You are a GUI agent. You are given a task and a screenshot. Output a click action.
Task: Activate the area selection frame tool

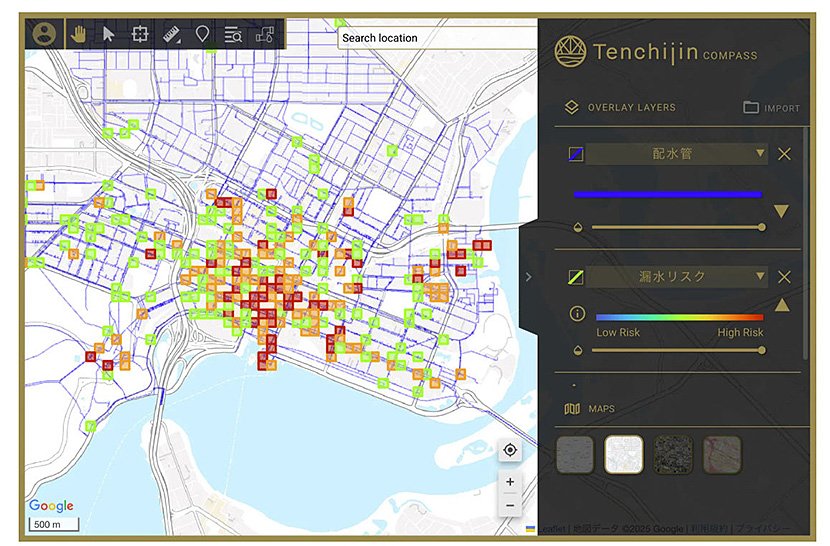pos(140,34)
